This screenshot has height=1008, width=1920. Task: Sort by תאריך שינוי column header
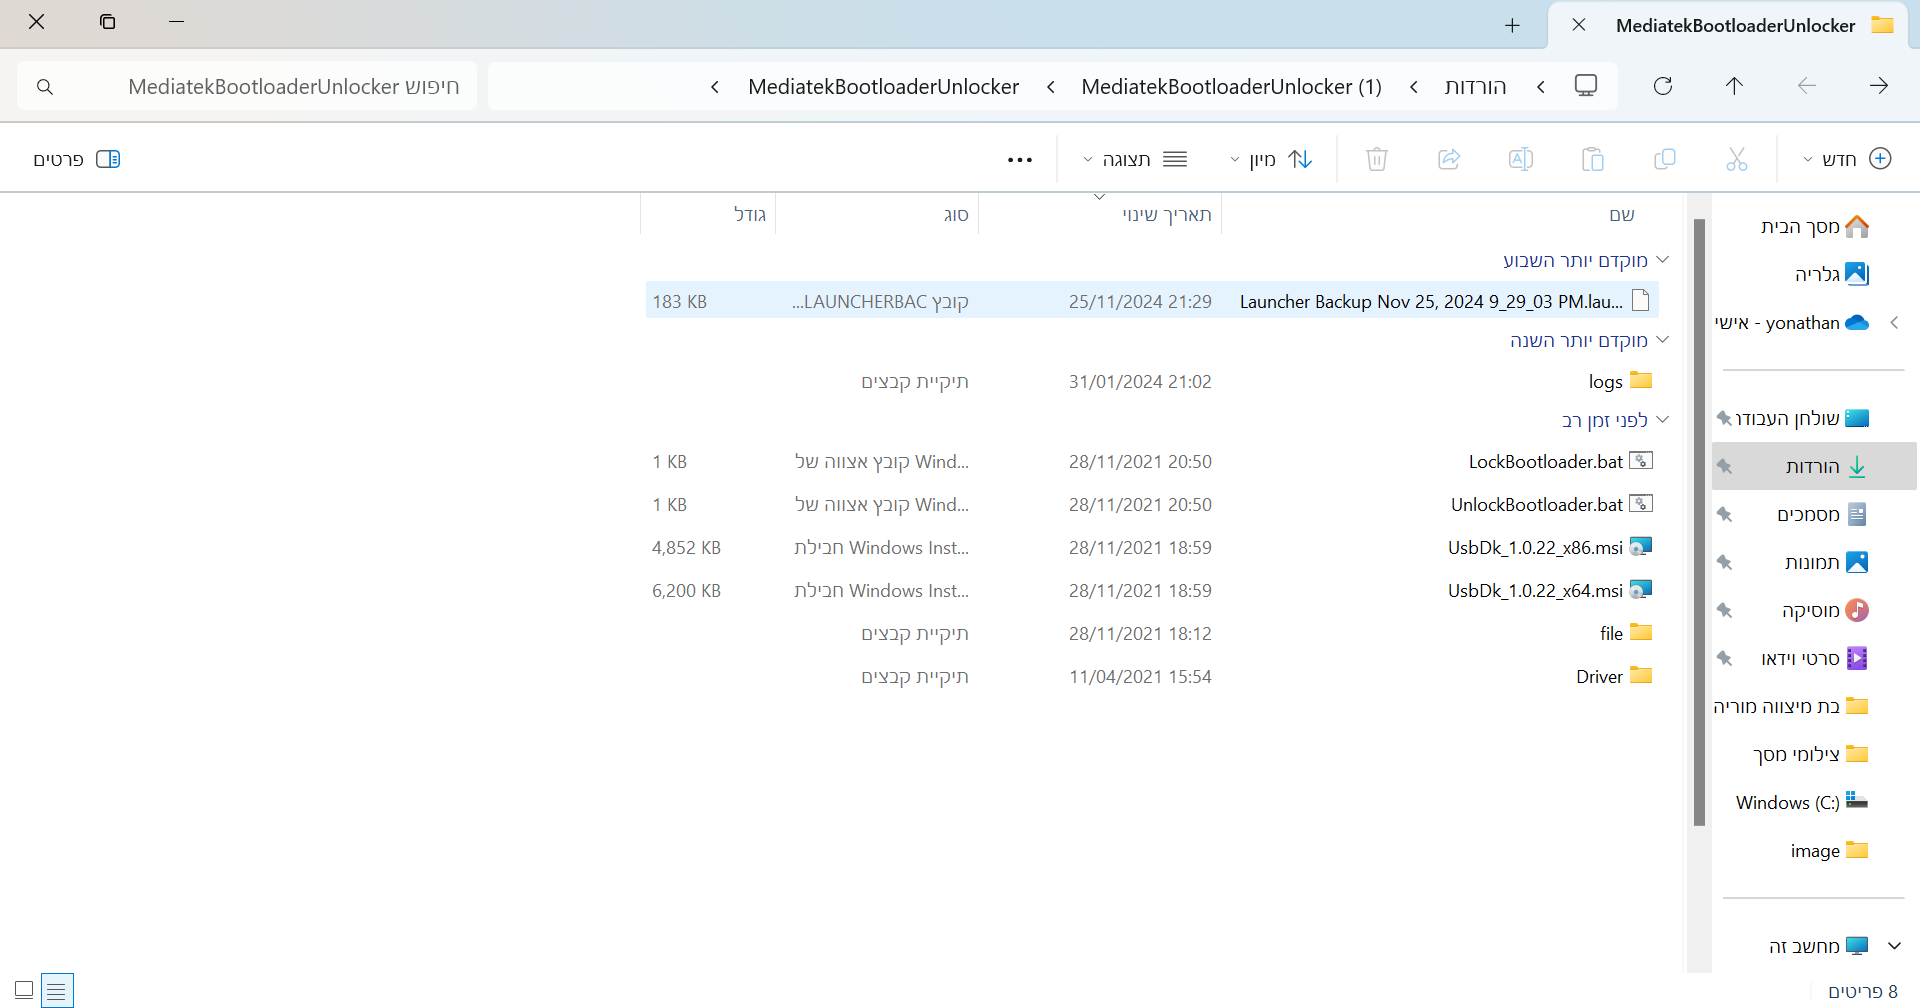1166,214
